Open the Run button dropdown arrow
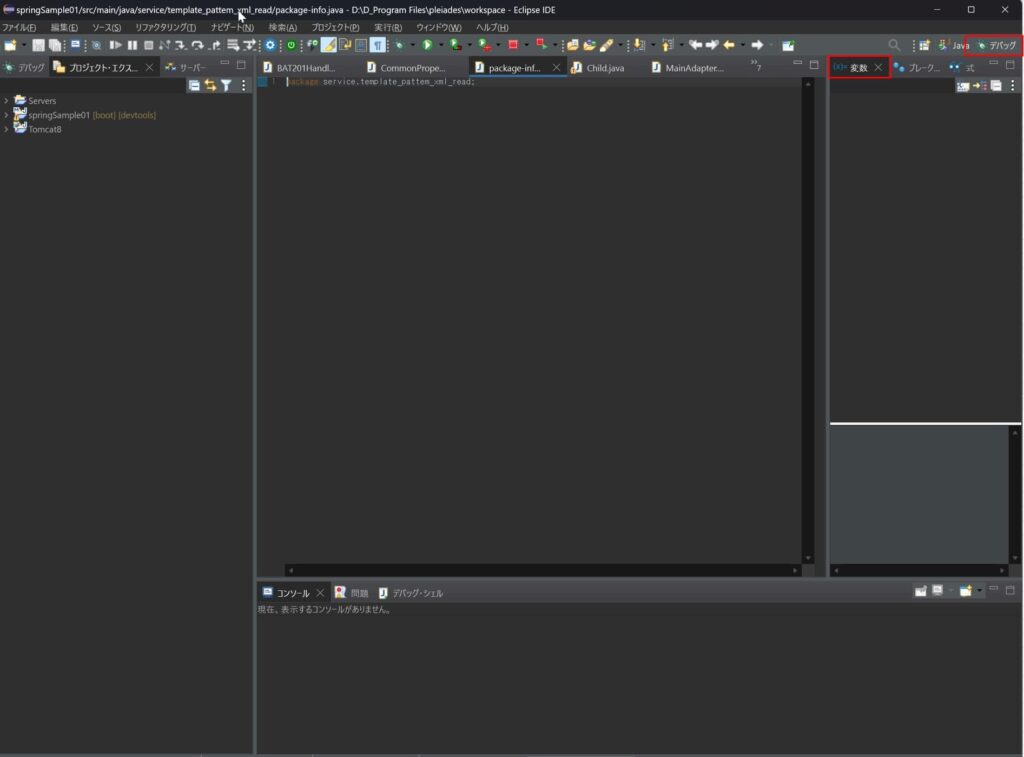 440,45
